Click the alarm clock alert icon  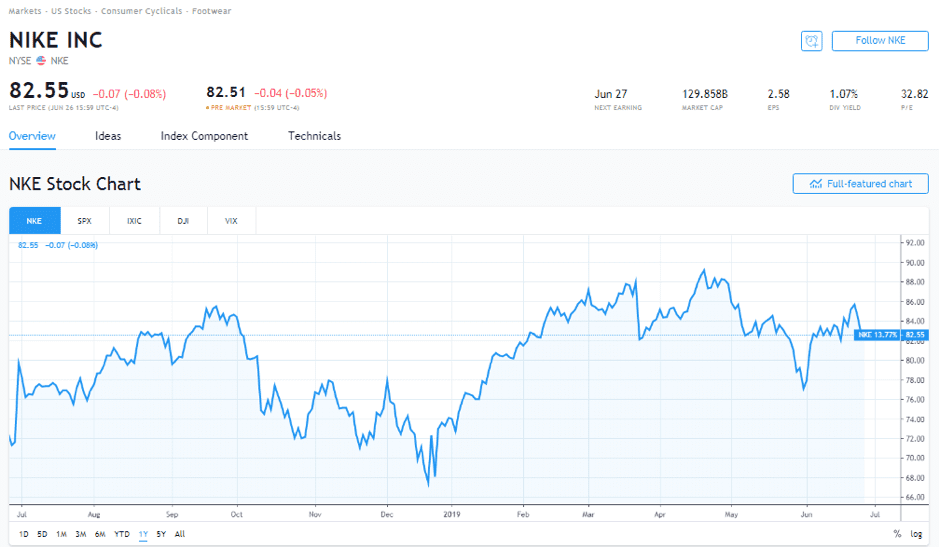pyautogui.click(x=811, y=41)
